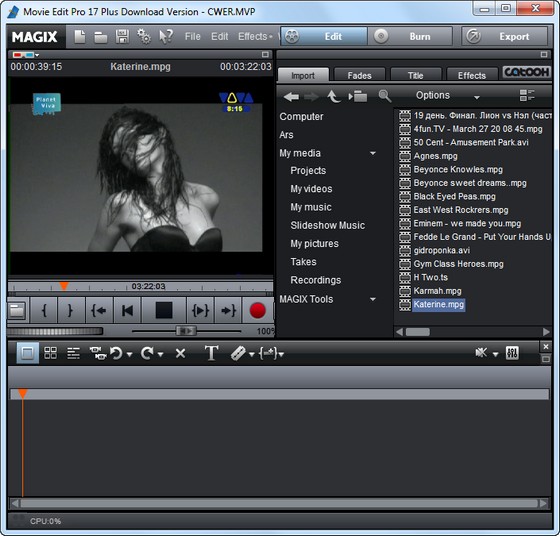560x536 pixels.
Task: Maximize the media pool panel
Action: (x=544, y=54)
